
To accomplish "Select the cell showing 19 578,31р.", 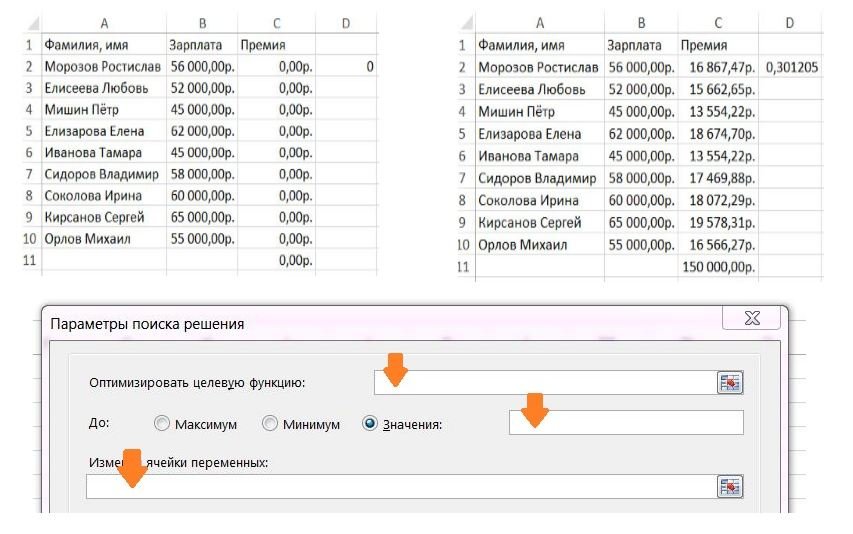I will click(718, 222).
